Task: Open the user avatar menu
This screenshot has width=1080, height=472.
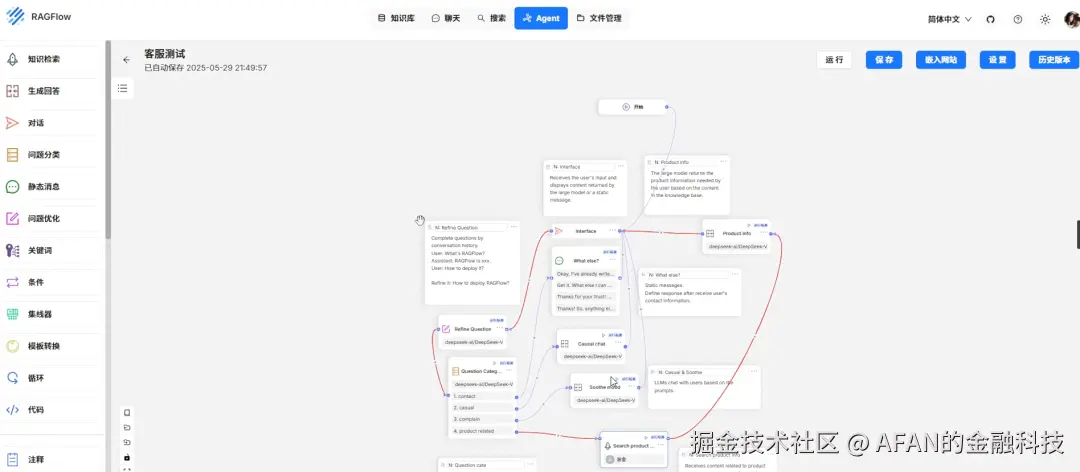Action: point(1072,19)
